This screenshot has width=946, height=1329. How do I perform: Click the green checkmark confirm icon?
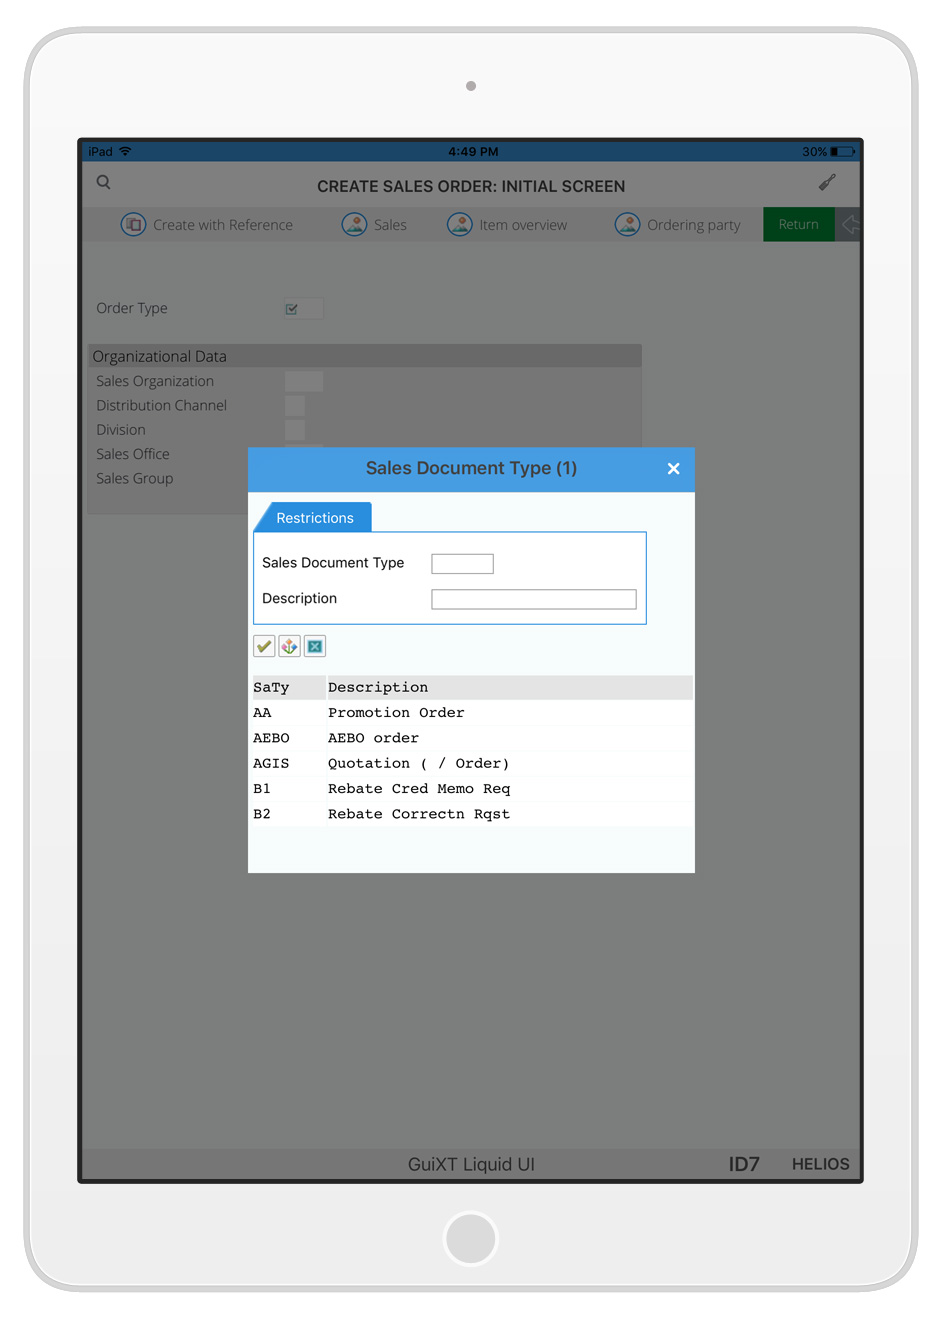(x=264, y=647)
